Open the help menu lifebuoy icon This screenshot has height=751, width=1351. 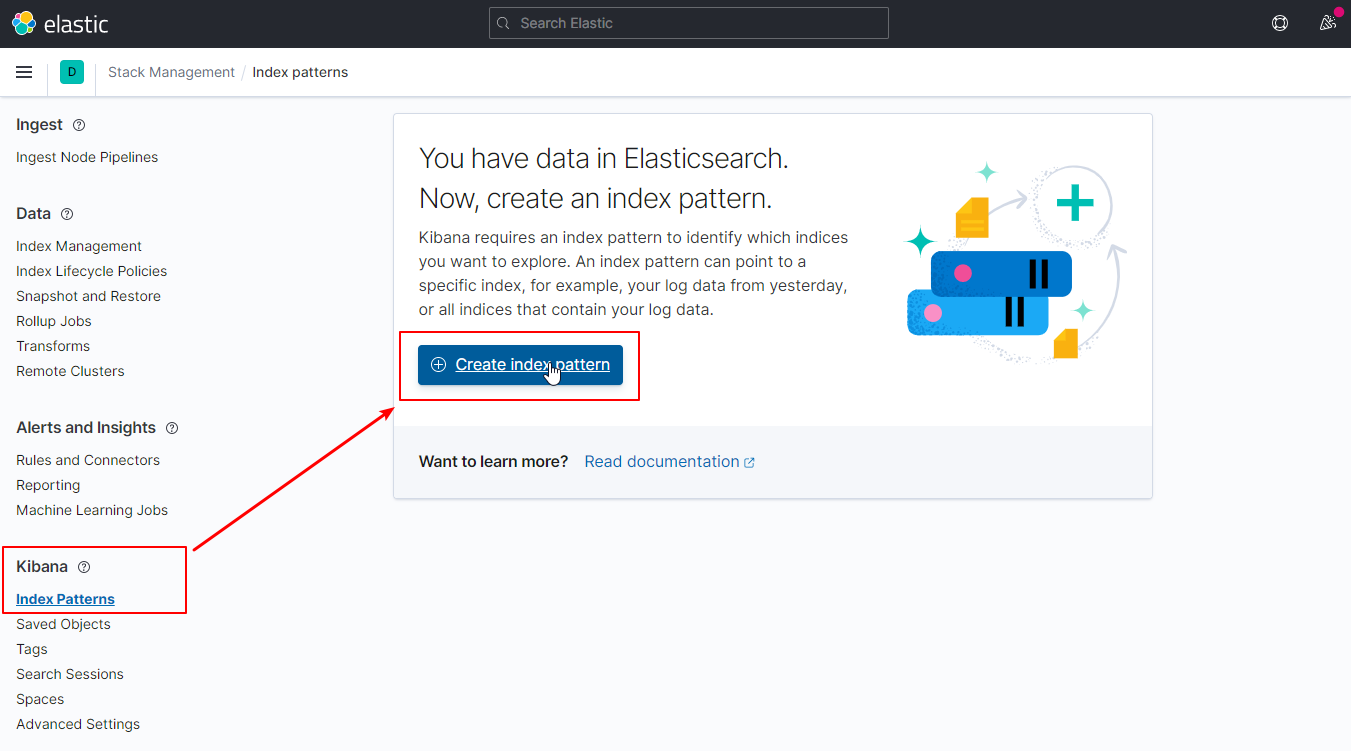[x=1279, y=23]
